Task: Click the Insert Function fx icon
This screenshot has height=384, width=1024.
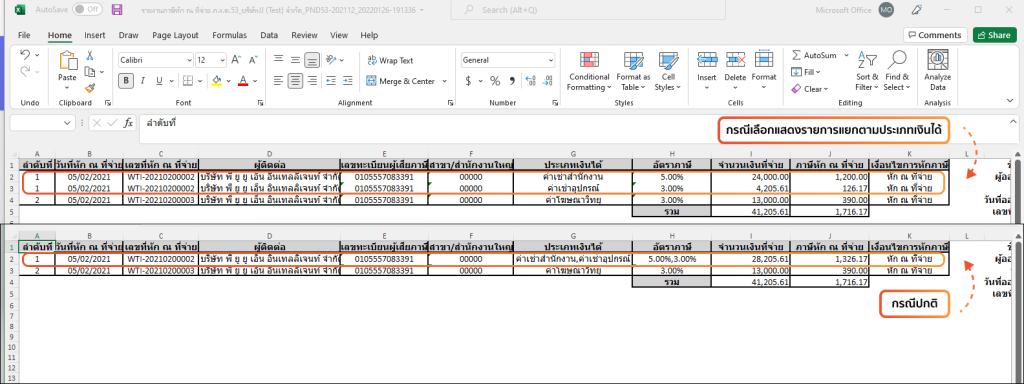Action: tap(129, 122)
